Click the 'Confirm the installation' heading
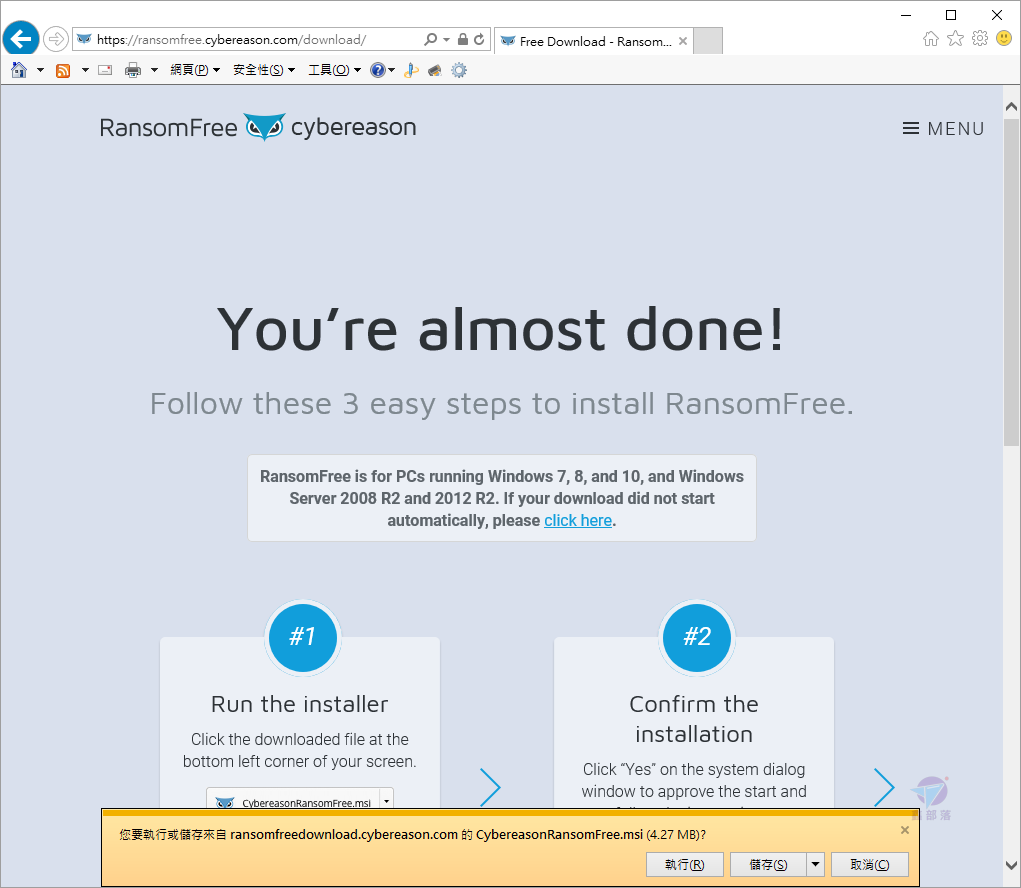The width and height of the screenshot is (1021, 888). (x=694, y=719)
